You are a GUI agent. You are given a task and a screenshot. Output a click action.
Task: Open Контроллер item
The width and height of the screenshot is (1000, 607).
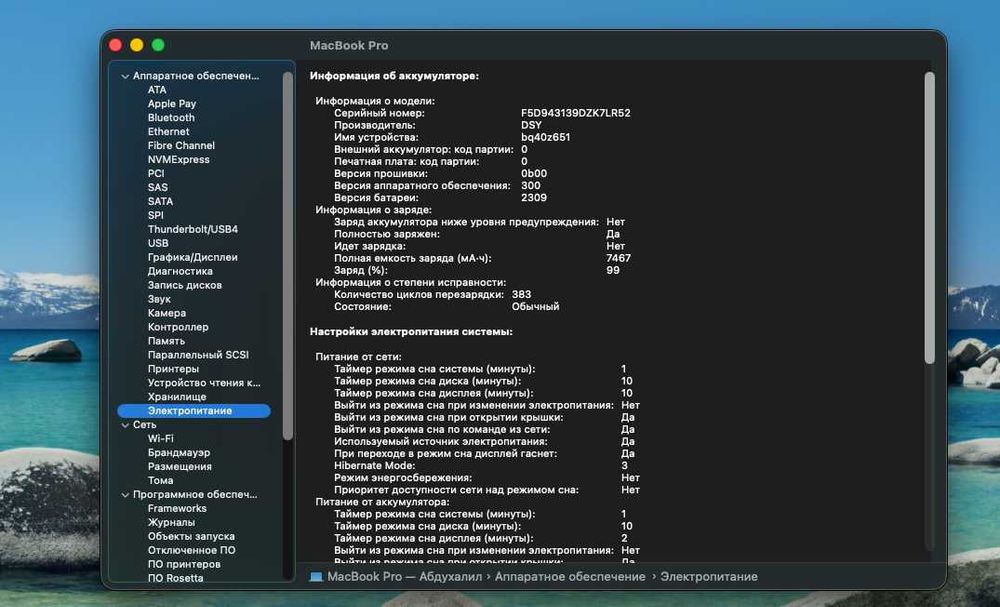click(178, 327)
